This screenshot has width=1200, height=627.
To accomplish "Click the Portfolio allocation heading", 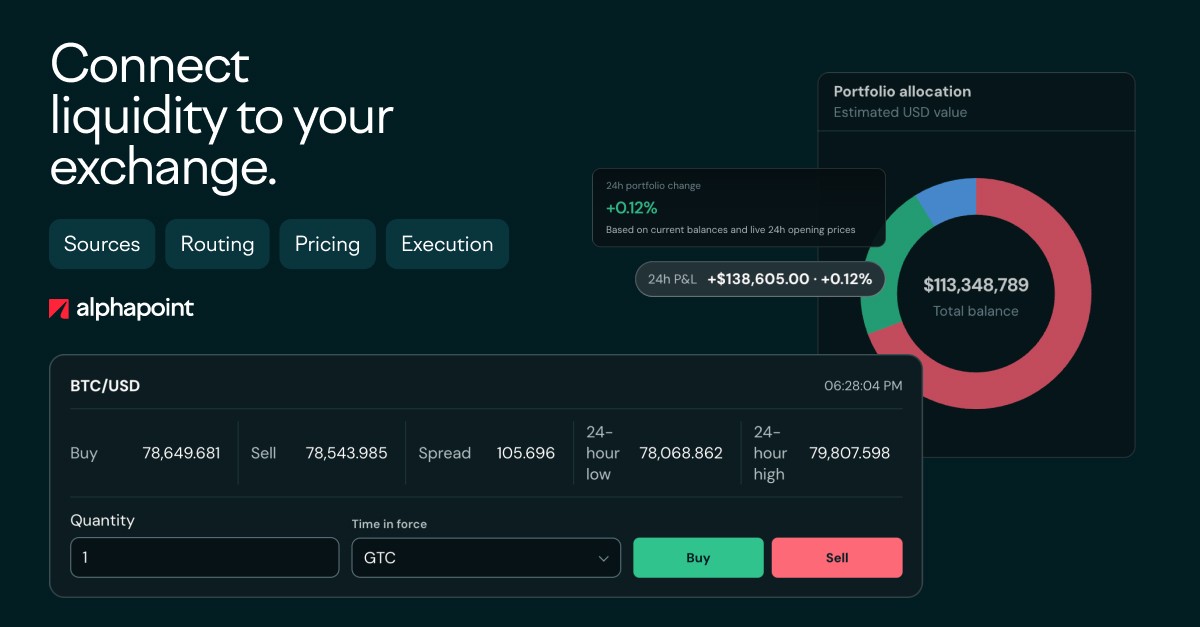I will pyautogui.click(x=902, y=91).
